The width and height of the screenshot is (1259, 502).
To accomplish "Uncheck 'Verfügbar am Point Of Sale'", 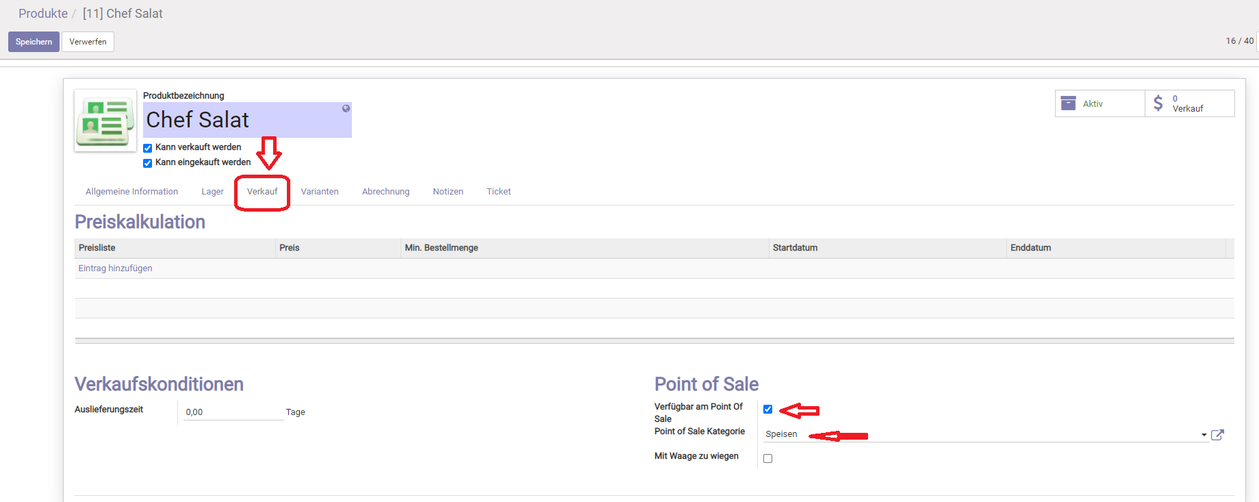I will (768, 409).
